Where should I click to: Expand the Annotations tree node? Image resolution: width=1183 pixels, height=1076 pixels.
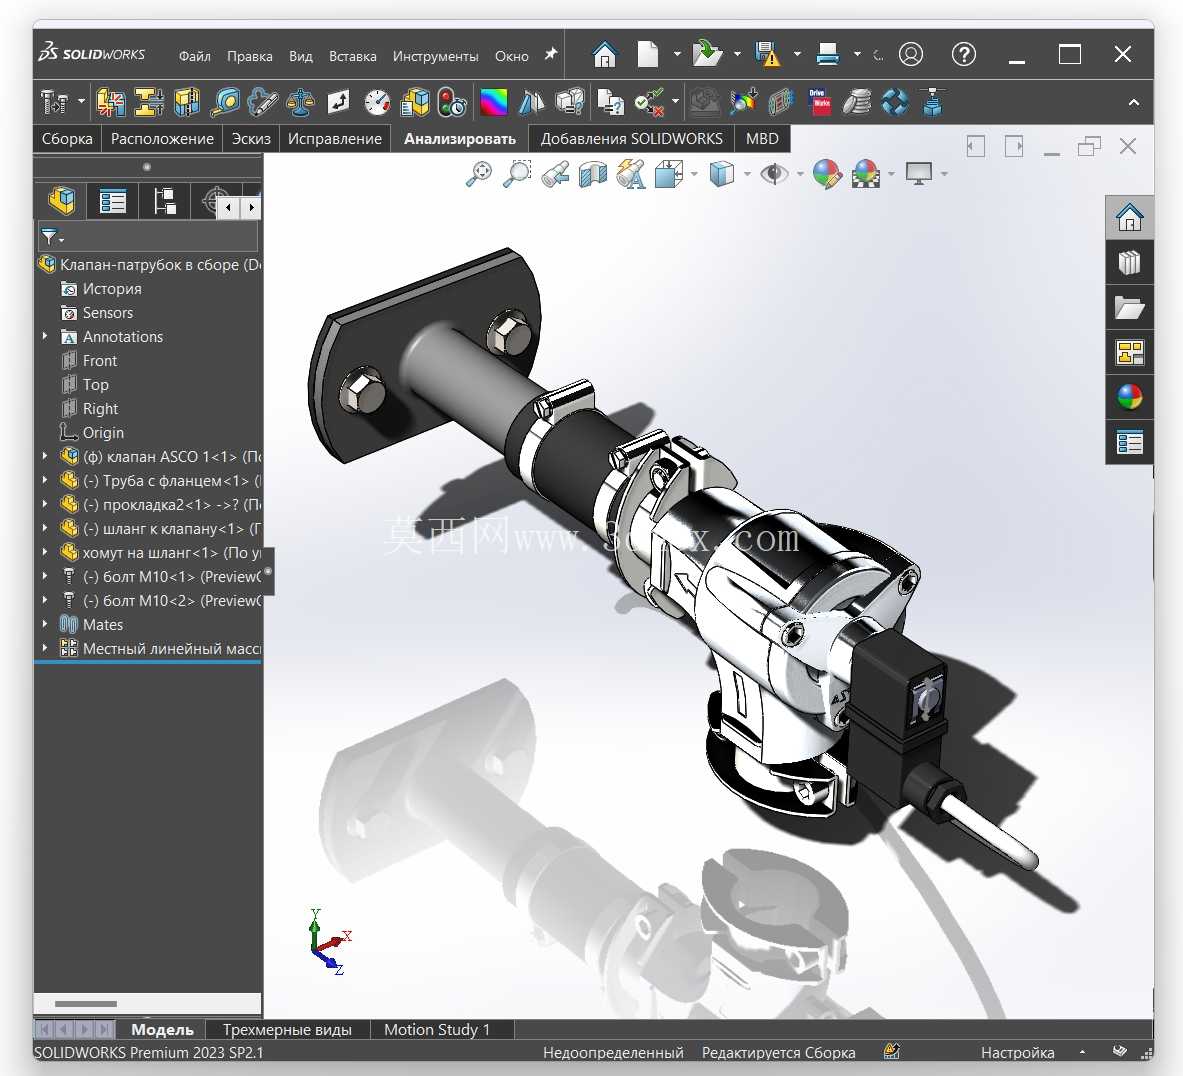point(45,337)
